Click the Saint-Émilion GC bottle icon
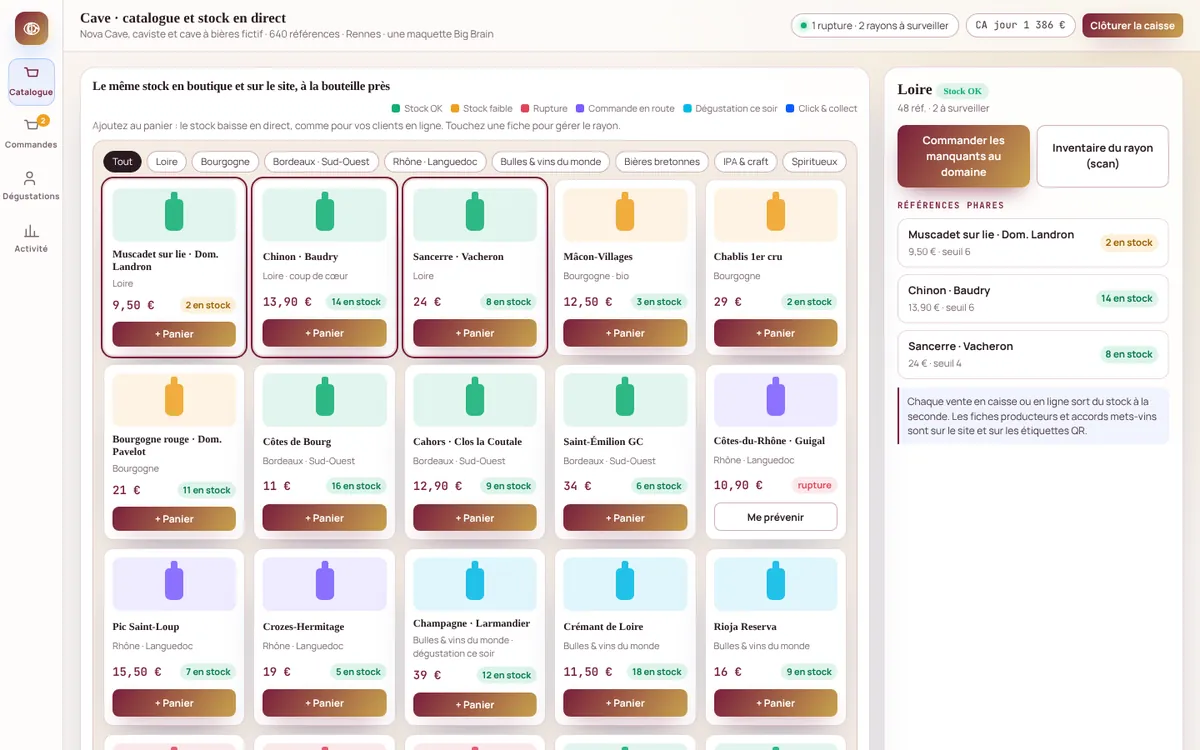The height and width of the screenshot is (750, 1200). (x=625, y=397)
